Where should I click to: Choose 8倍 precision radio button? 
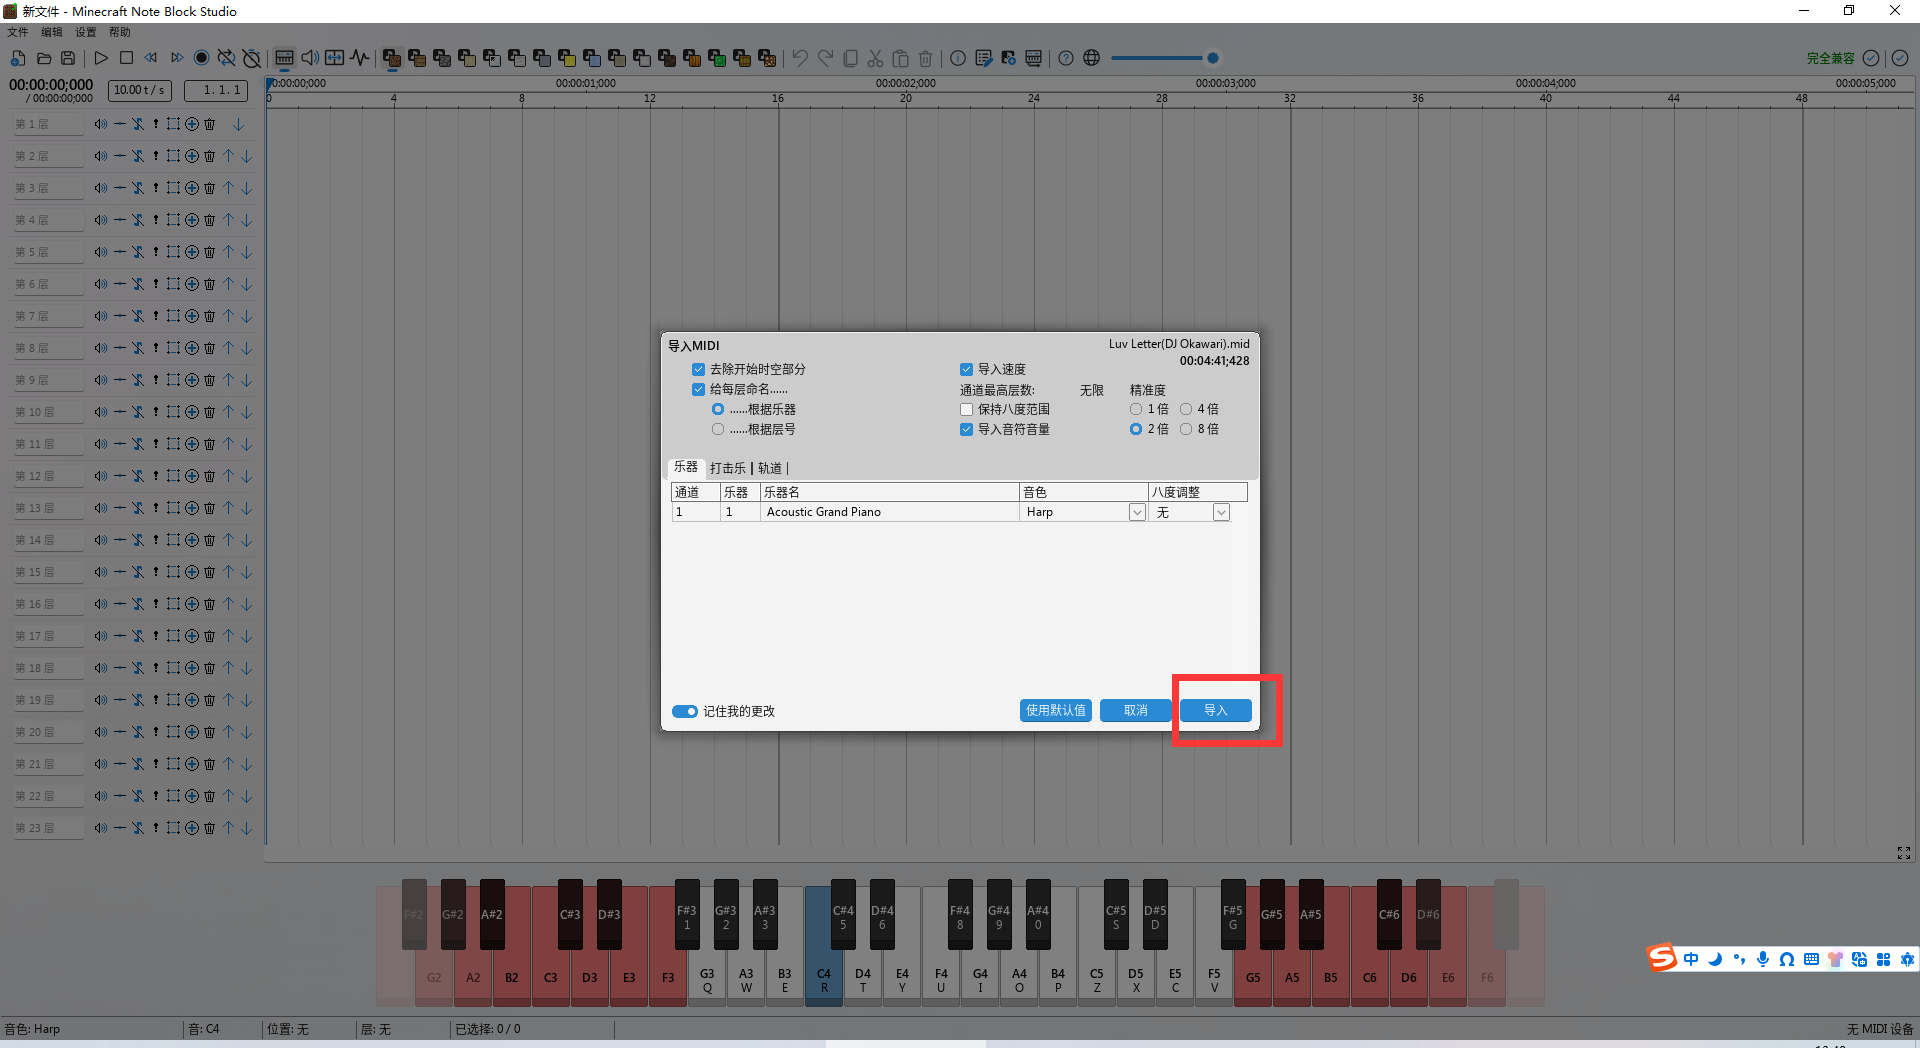click(1186, 429)
